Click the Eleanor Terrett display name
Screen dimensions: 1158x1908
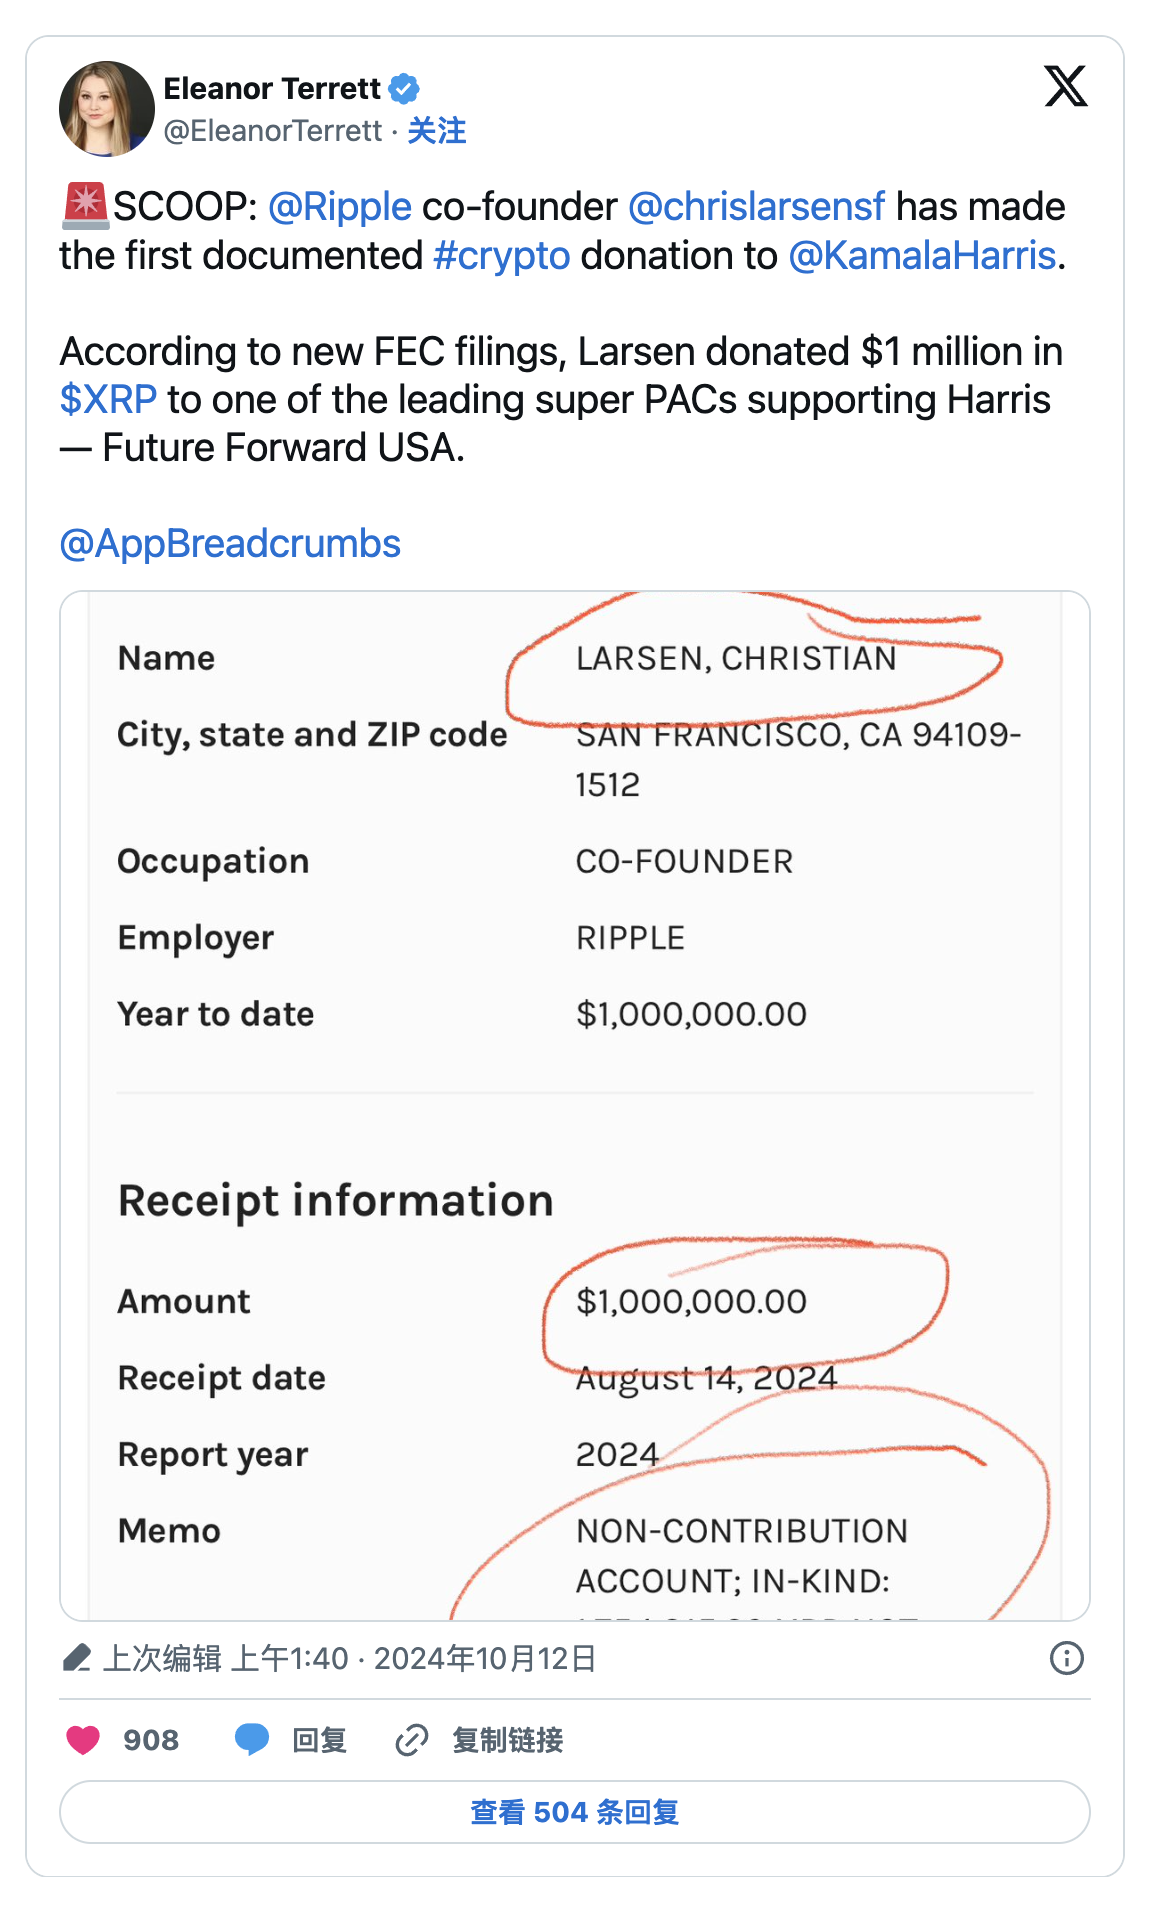(x=272, y=89)
